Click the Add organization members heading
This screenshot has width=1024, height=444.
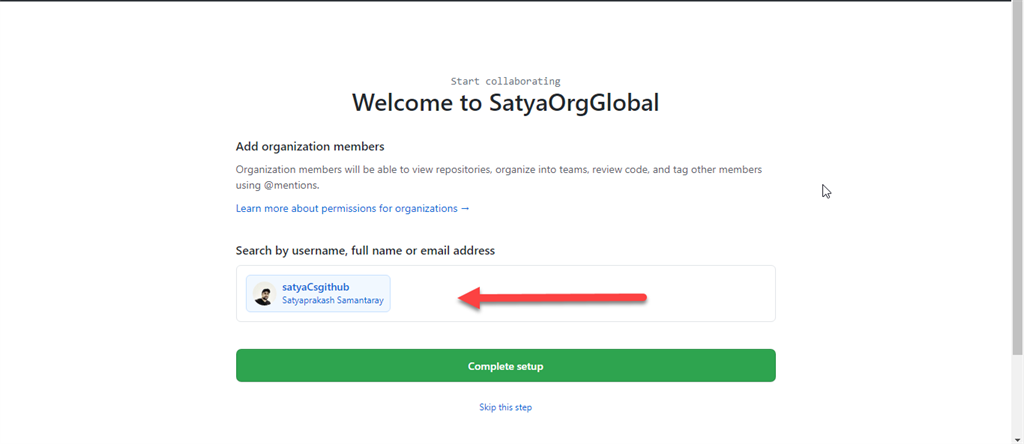[310, 147]
